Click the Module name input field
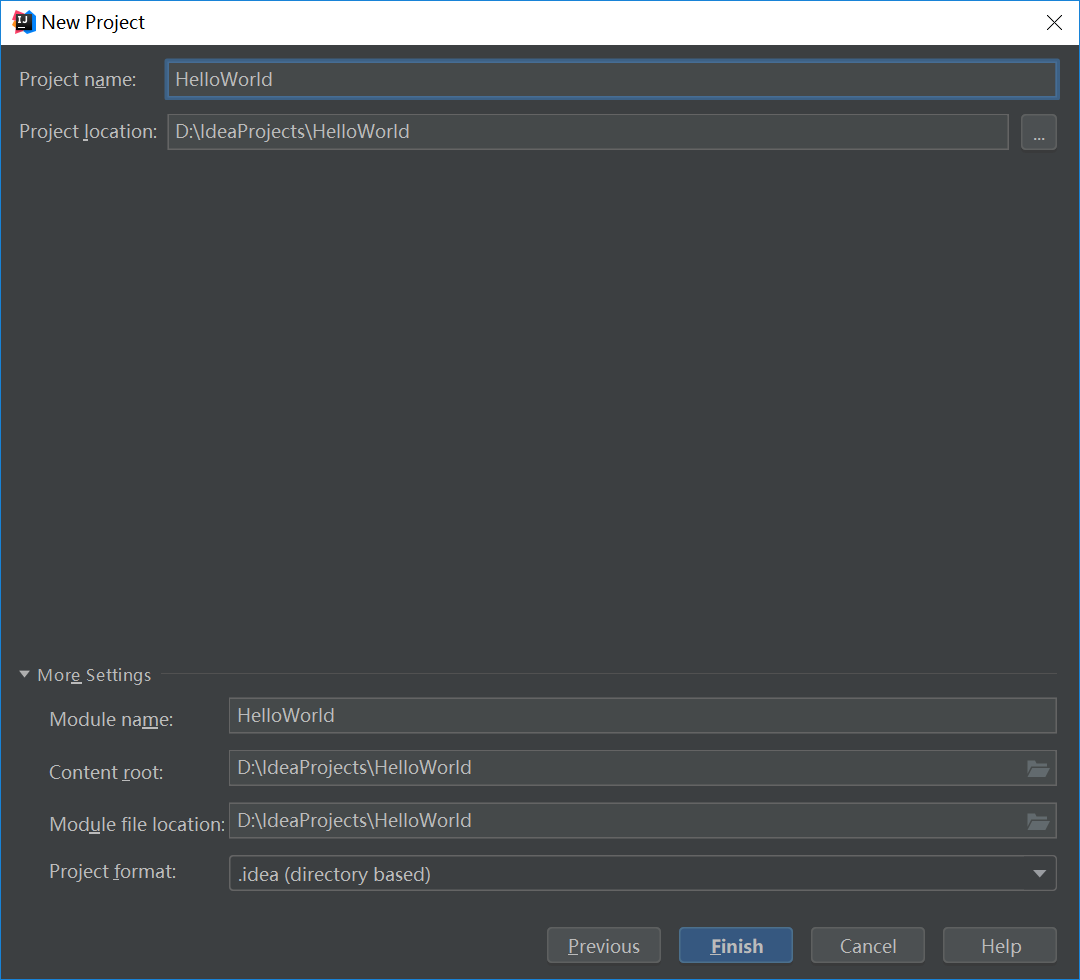1080x980 pixels. point(642,716)
